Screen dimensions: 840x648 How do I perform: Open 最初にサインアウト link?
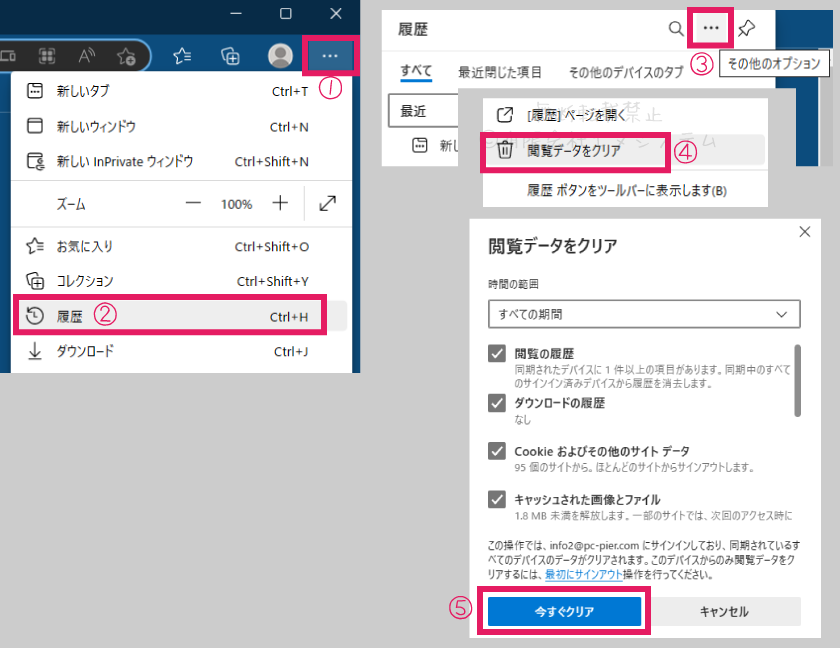[583, 575]
